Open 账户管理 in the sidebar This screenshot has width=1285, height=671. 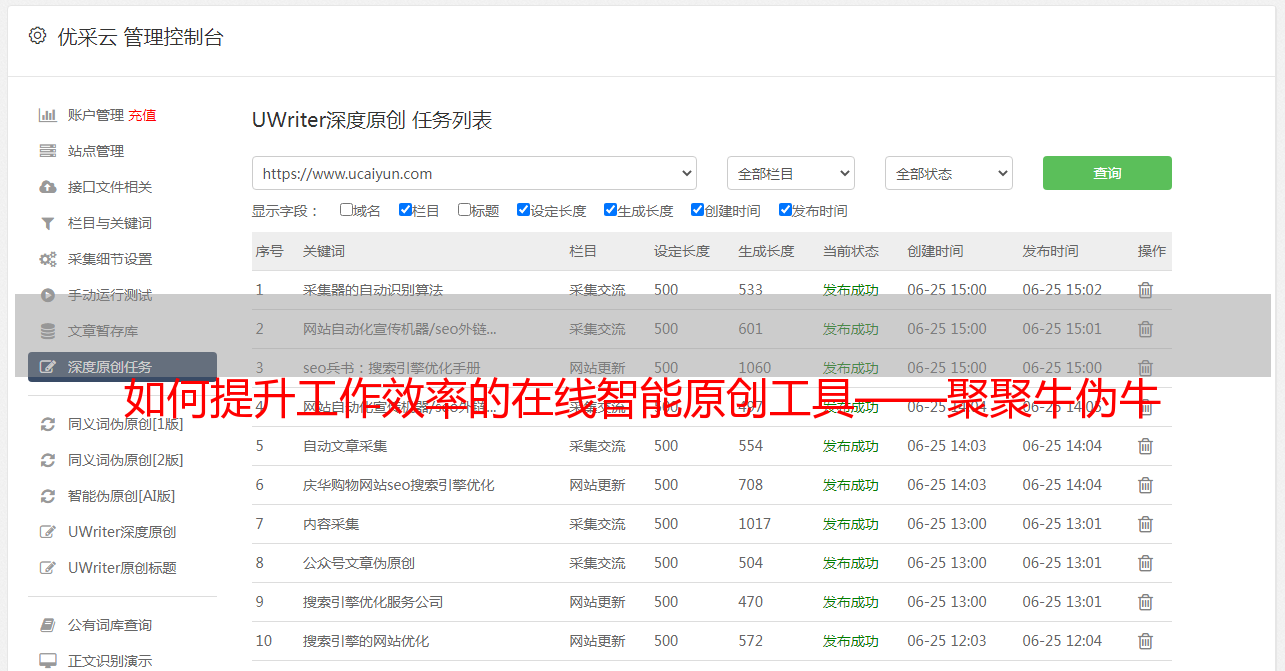click(x=96, y=115)
